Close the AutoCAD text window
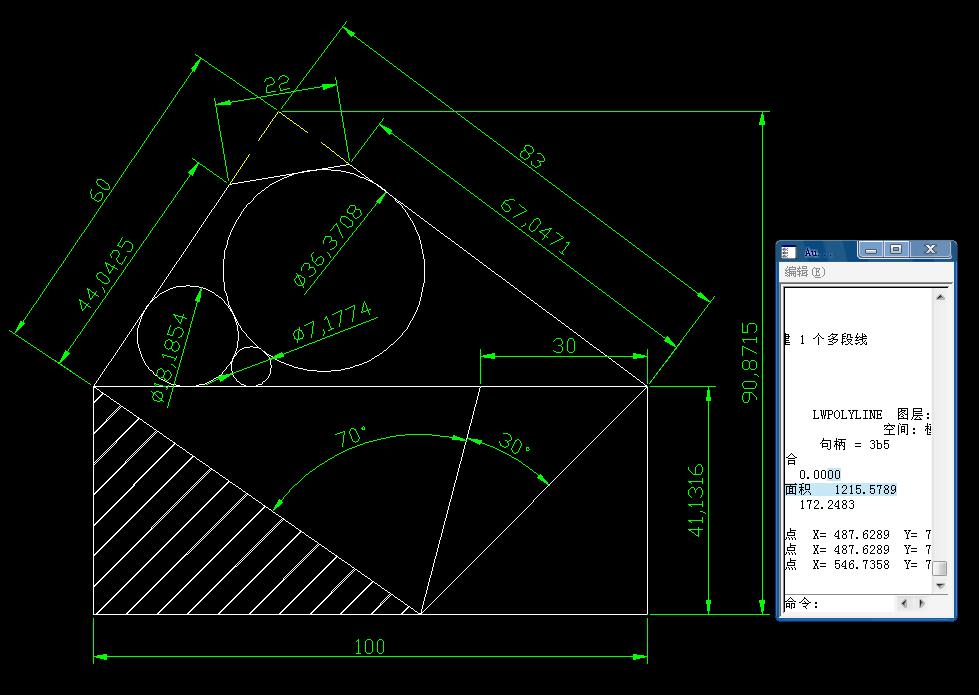The image size is (979, 695). point(930,250)
